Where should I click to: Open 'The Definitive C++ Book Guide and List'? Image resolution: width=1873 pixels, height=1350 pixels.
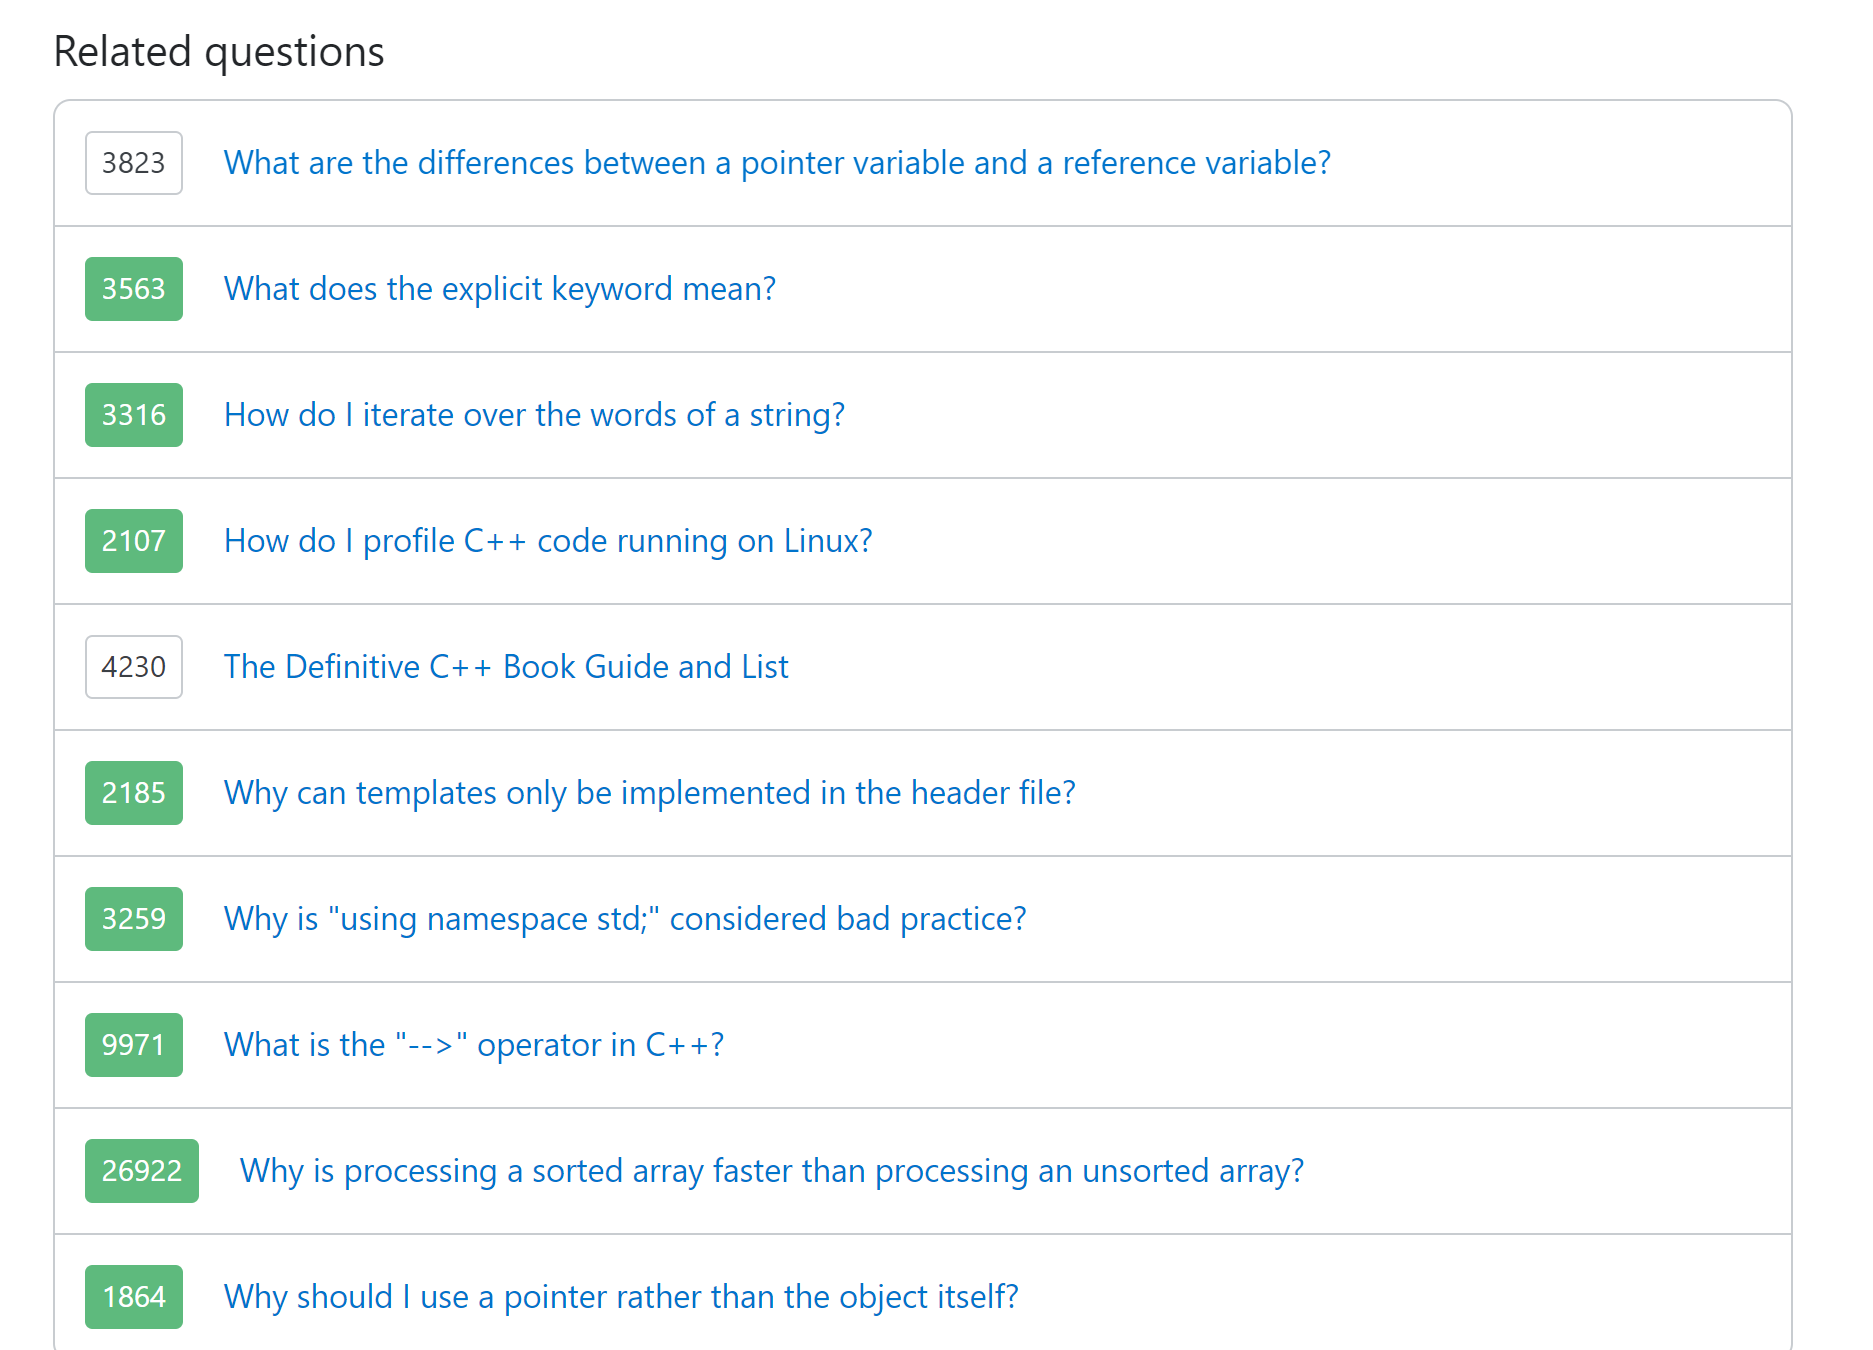point(506,667)
